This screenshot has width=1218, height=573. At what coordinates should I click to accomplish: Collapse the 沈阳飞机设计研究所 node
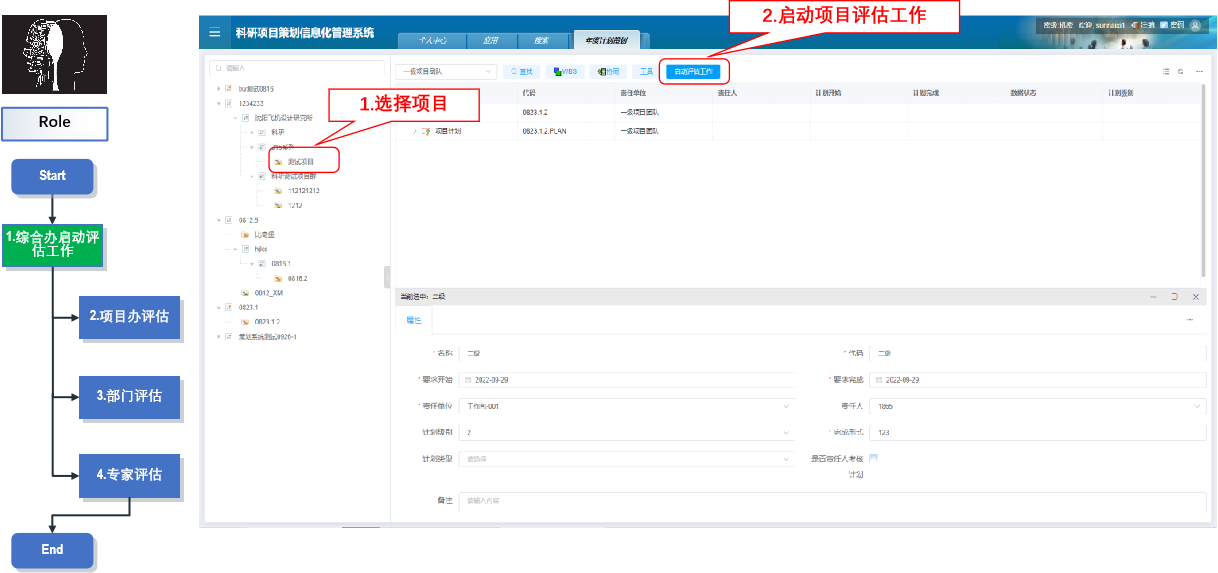[235, 117]
